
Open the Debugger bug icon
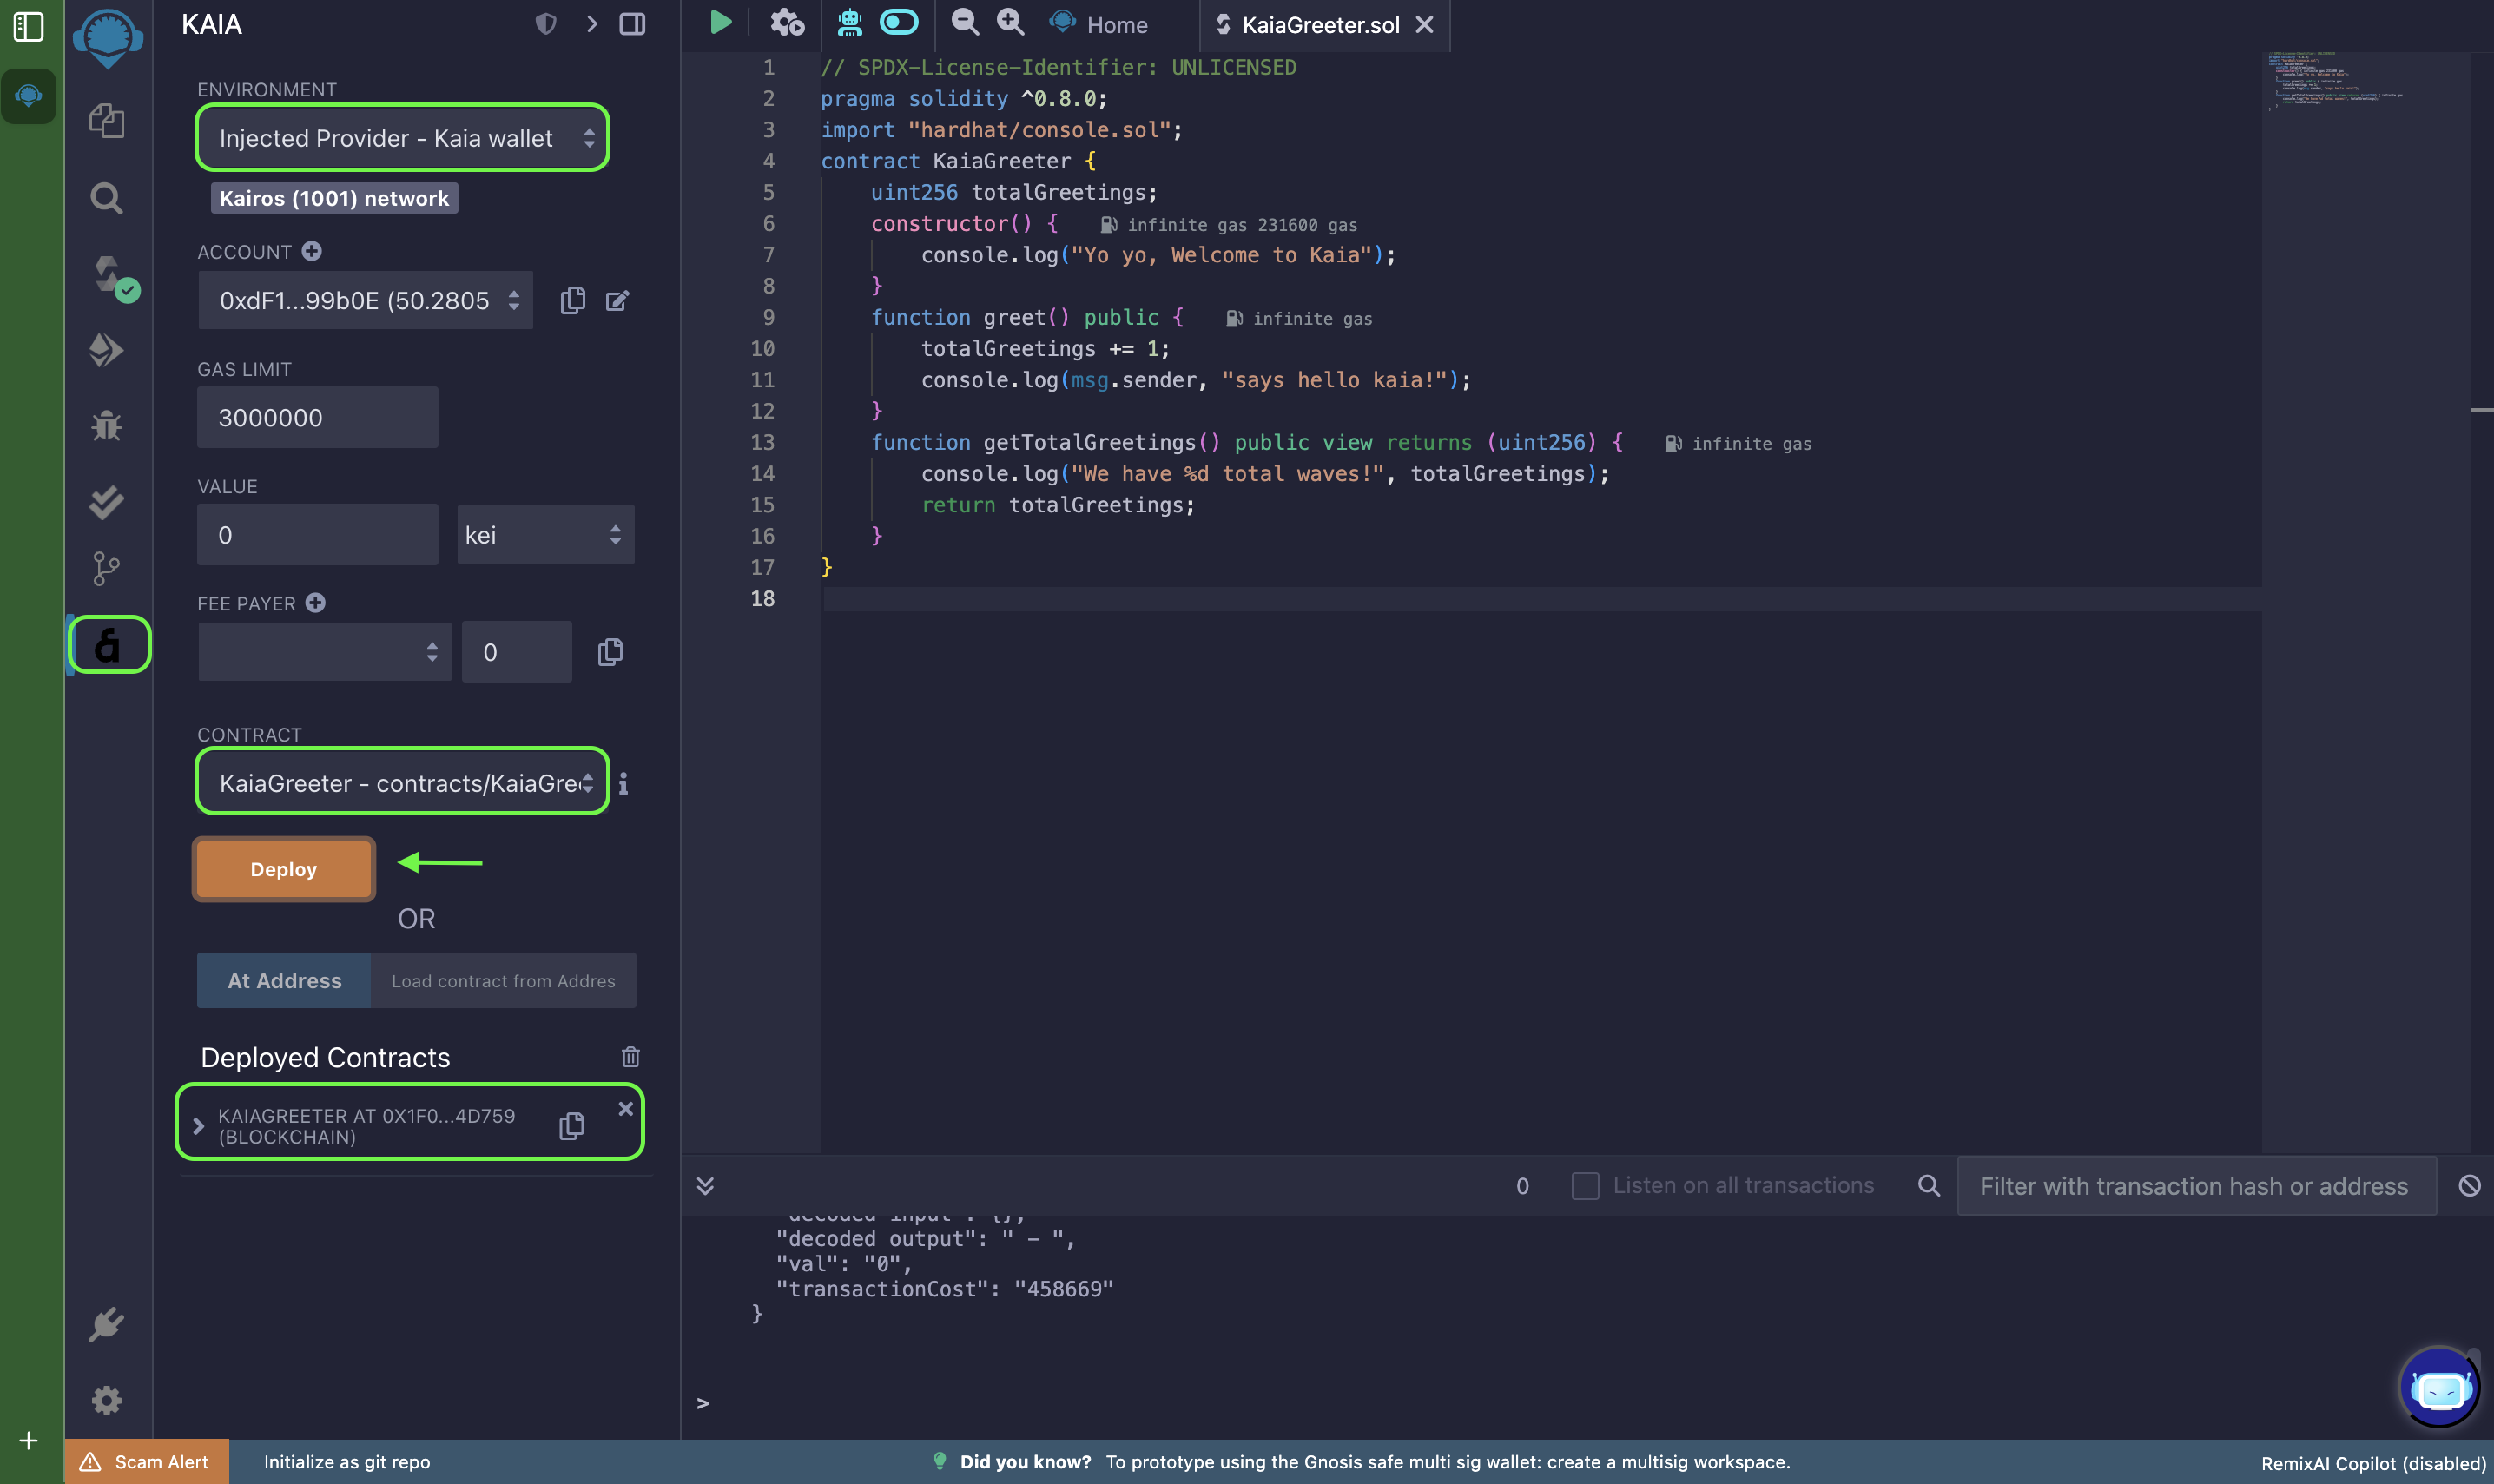coord(107,426)
